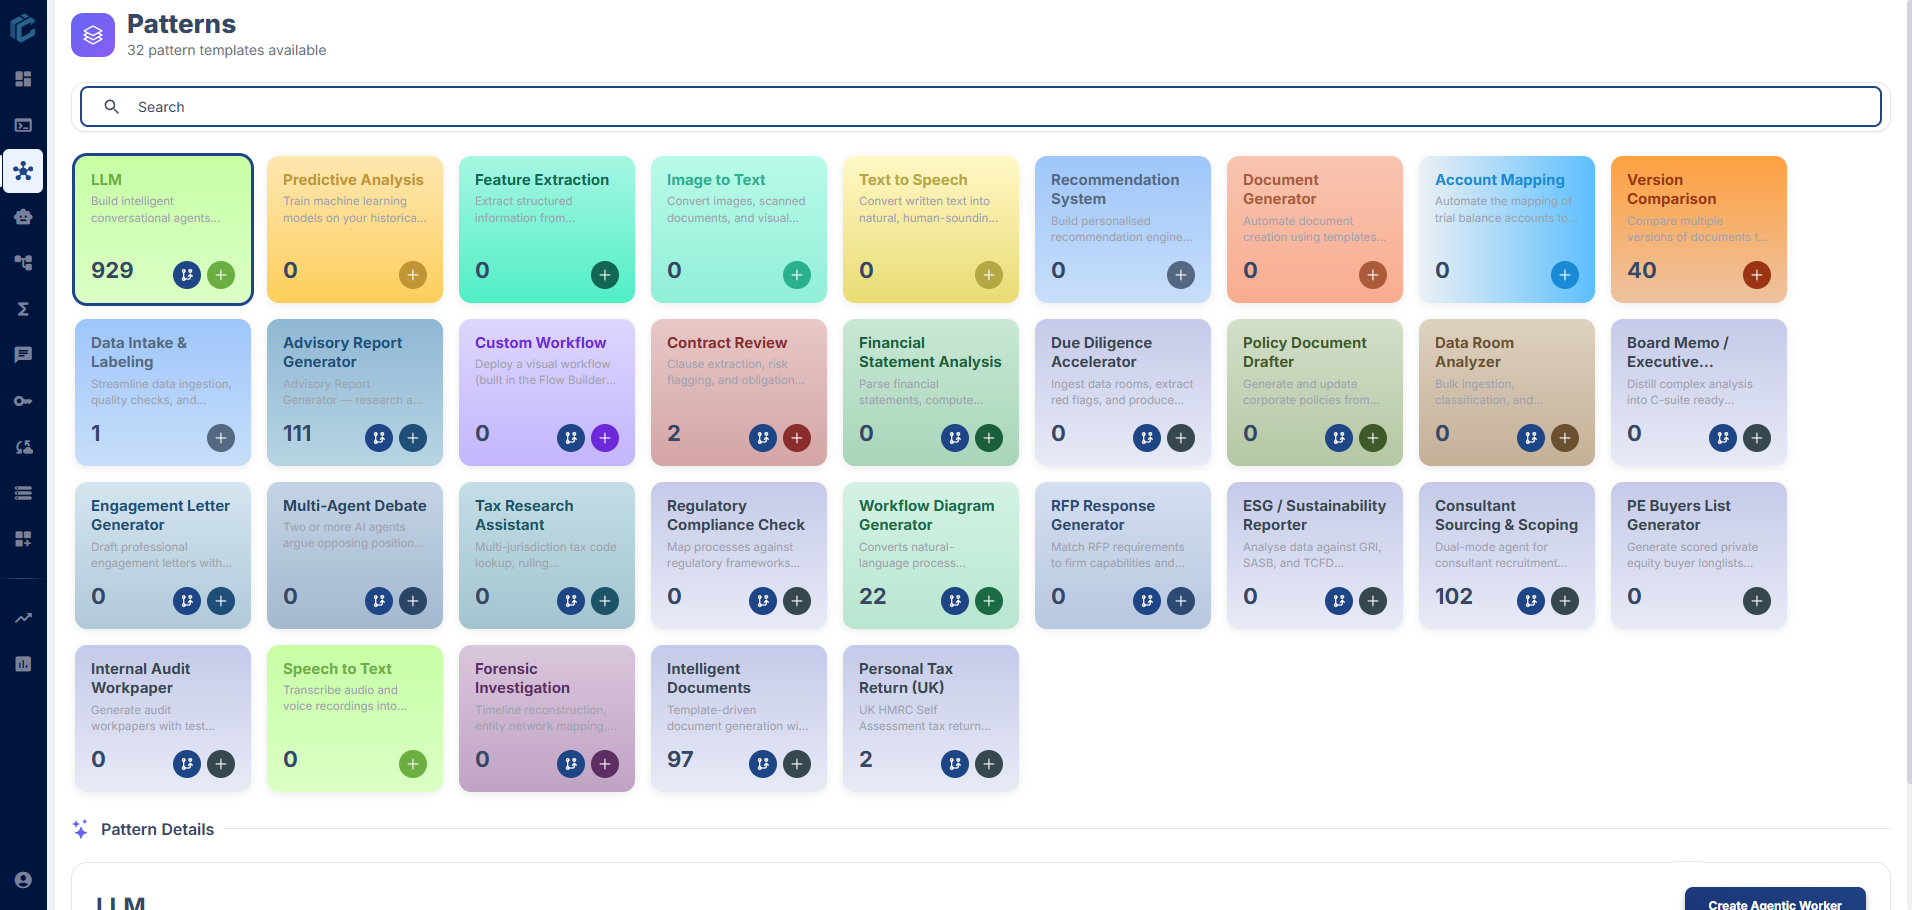Click the add-widgets icon in the sidebar
This screenshot has width=1912, height=910.
[x=23, y=539]
